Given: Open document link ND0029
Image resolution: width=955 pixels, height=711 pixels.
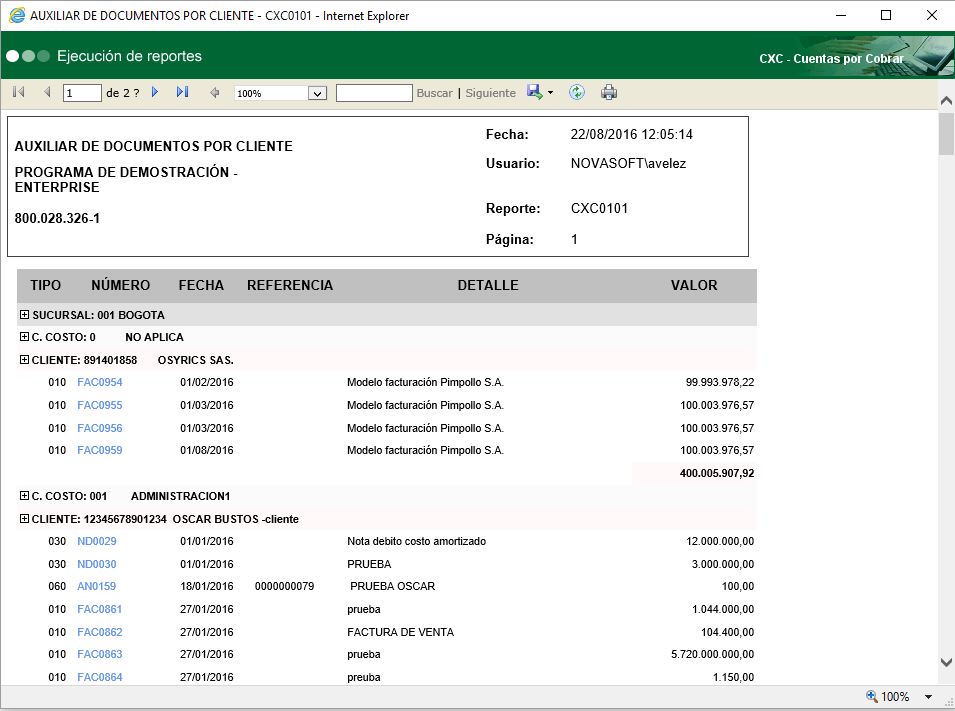Looking at the screenshot, I should 96,541.
